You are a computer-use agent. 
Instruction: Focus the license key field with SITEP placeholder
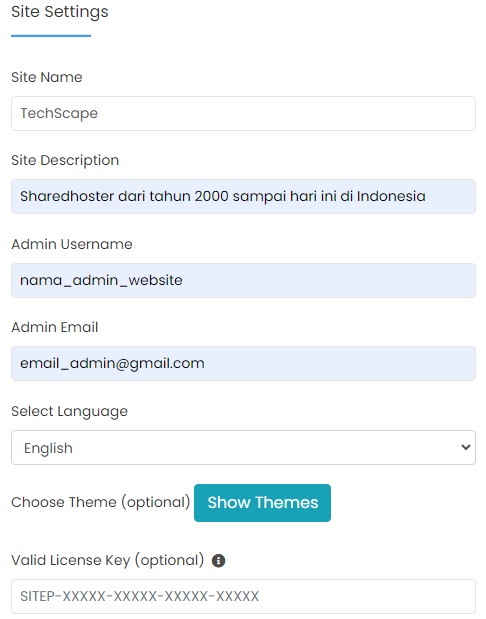pyautogui.click(x=243, y=596)
